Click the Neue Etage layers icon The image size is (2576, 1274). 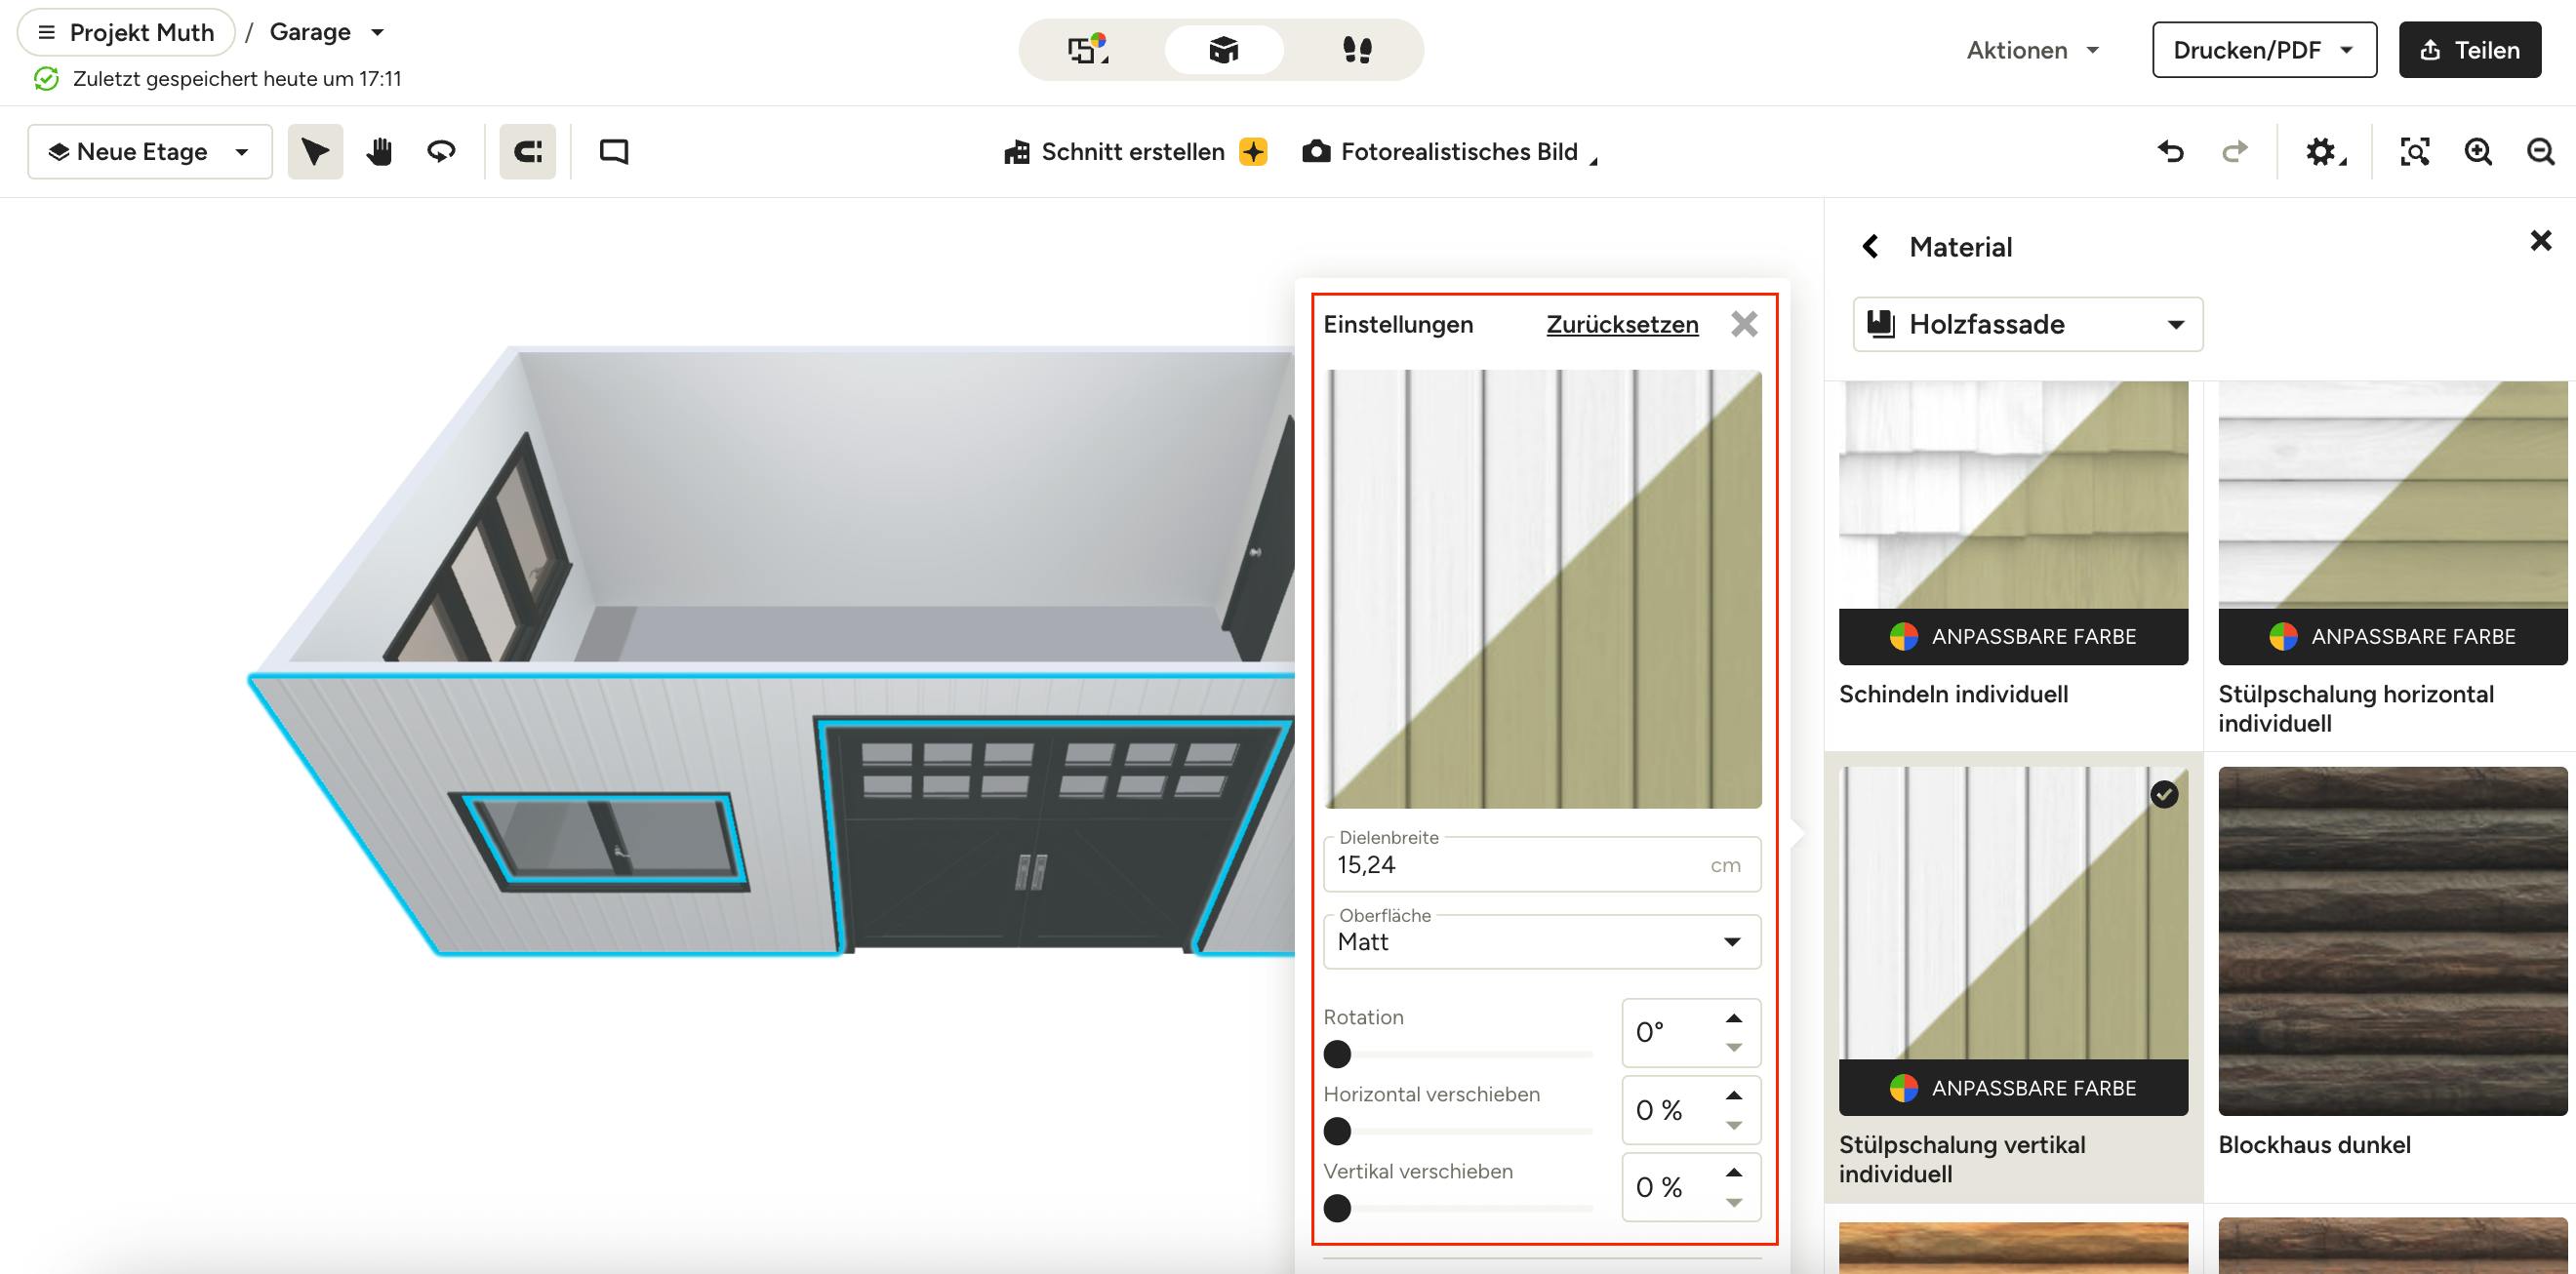59,152
